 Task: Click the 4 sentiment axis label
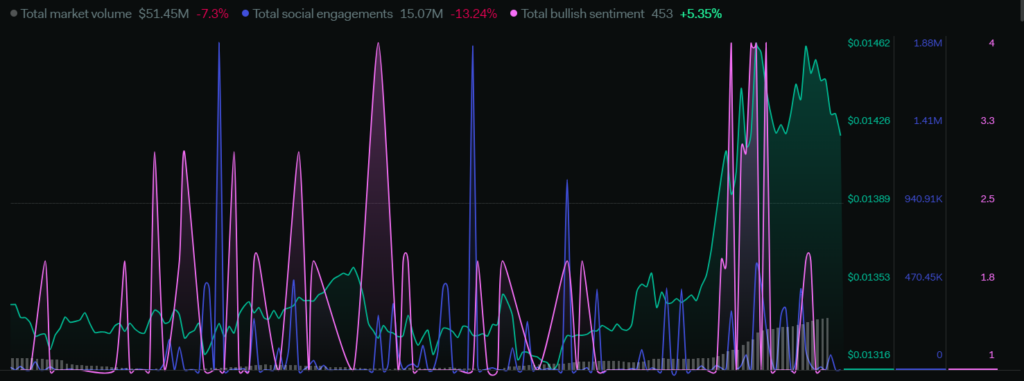(x=991, y=43)
